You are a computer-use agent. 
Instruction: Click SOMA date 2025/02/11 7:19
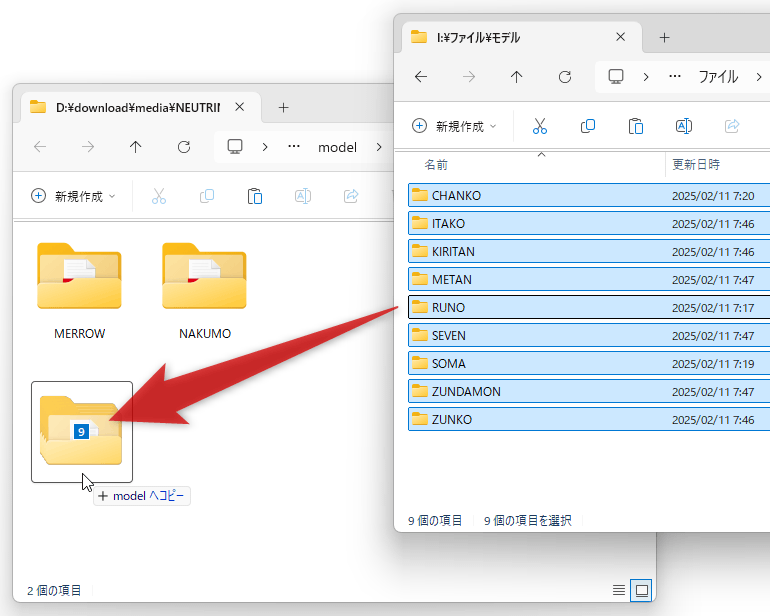[x=713, y=364]
